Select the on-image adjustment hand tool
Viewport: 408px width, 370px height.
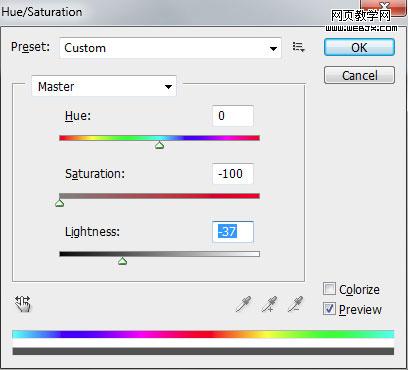click(23, 304)
